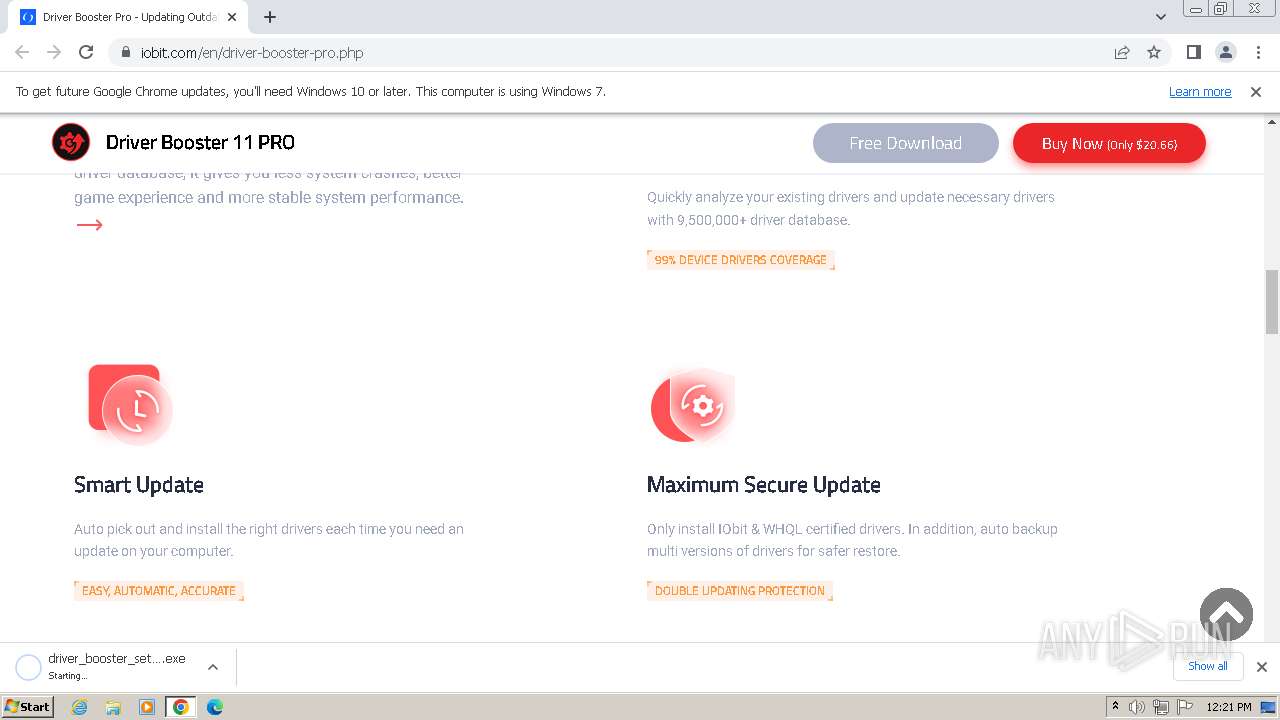Open the Windows Start menu
The image size is (1280, 720).
point(28,707)
